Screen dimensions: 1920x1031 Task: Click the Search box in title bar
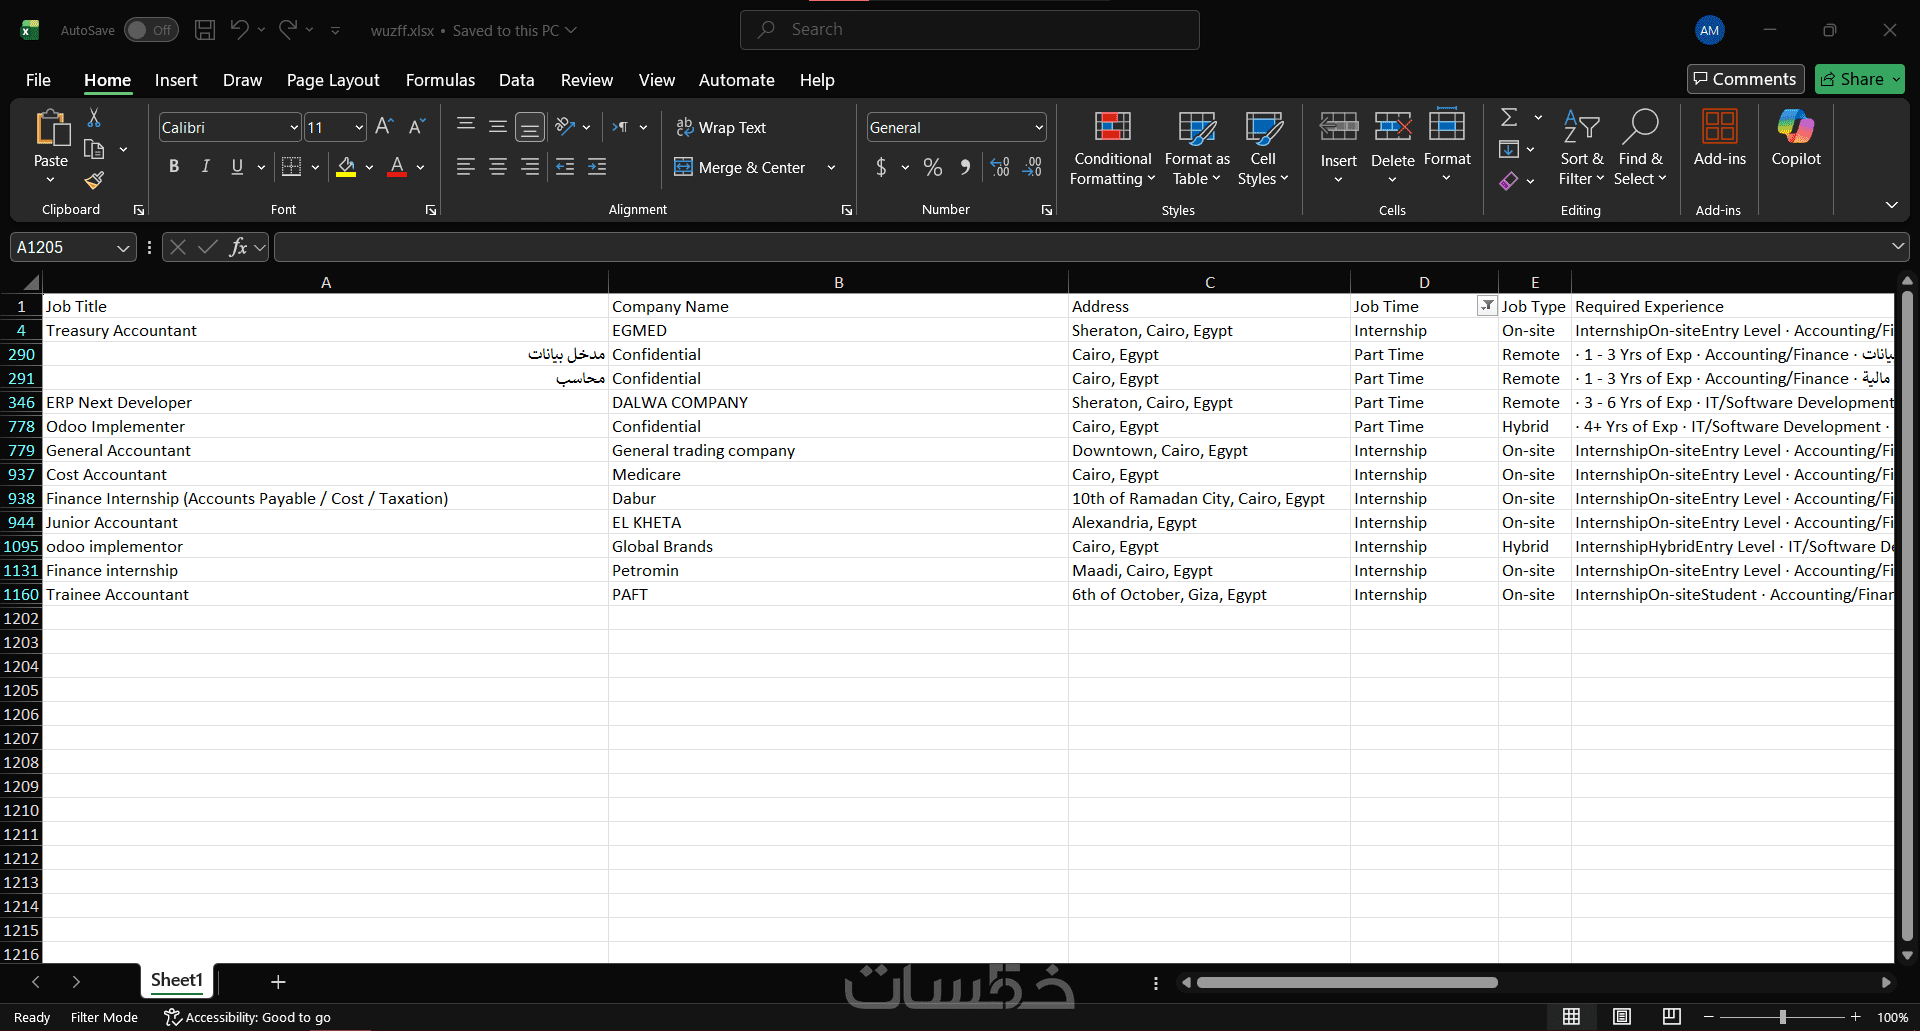[969, 30]
